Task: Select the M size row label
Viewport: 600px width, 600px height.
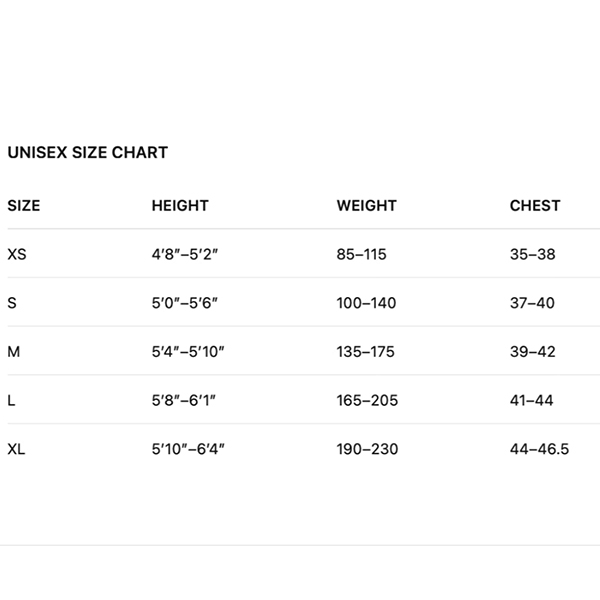Action: click(x=13, y=352)
